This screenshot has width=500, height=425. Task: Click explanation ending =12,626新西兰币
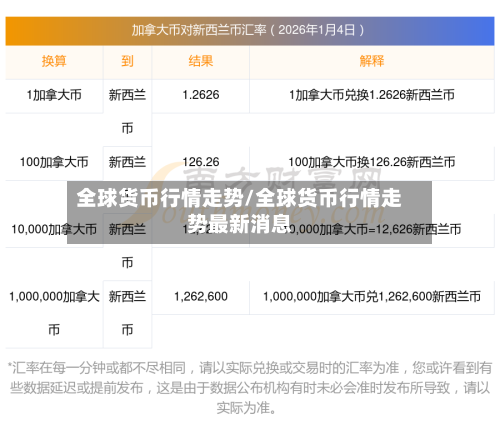[372, 230]
